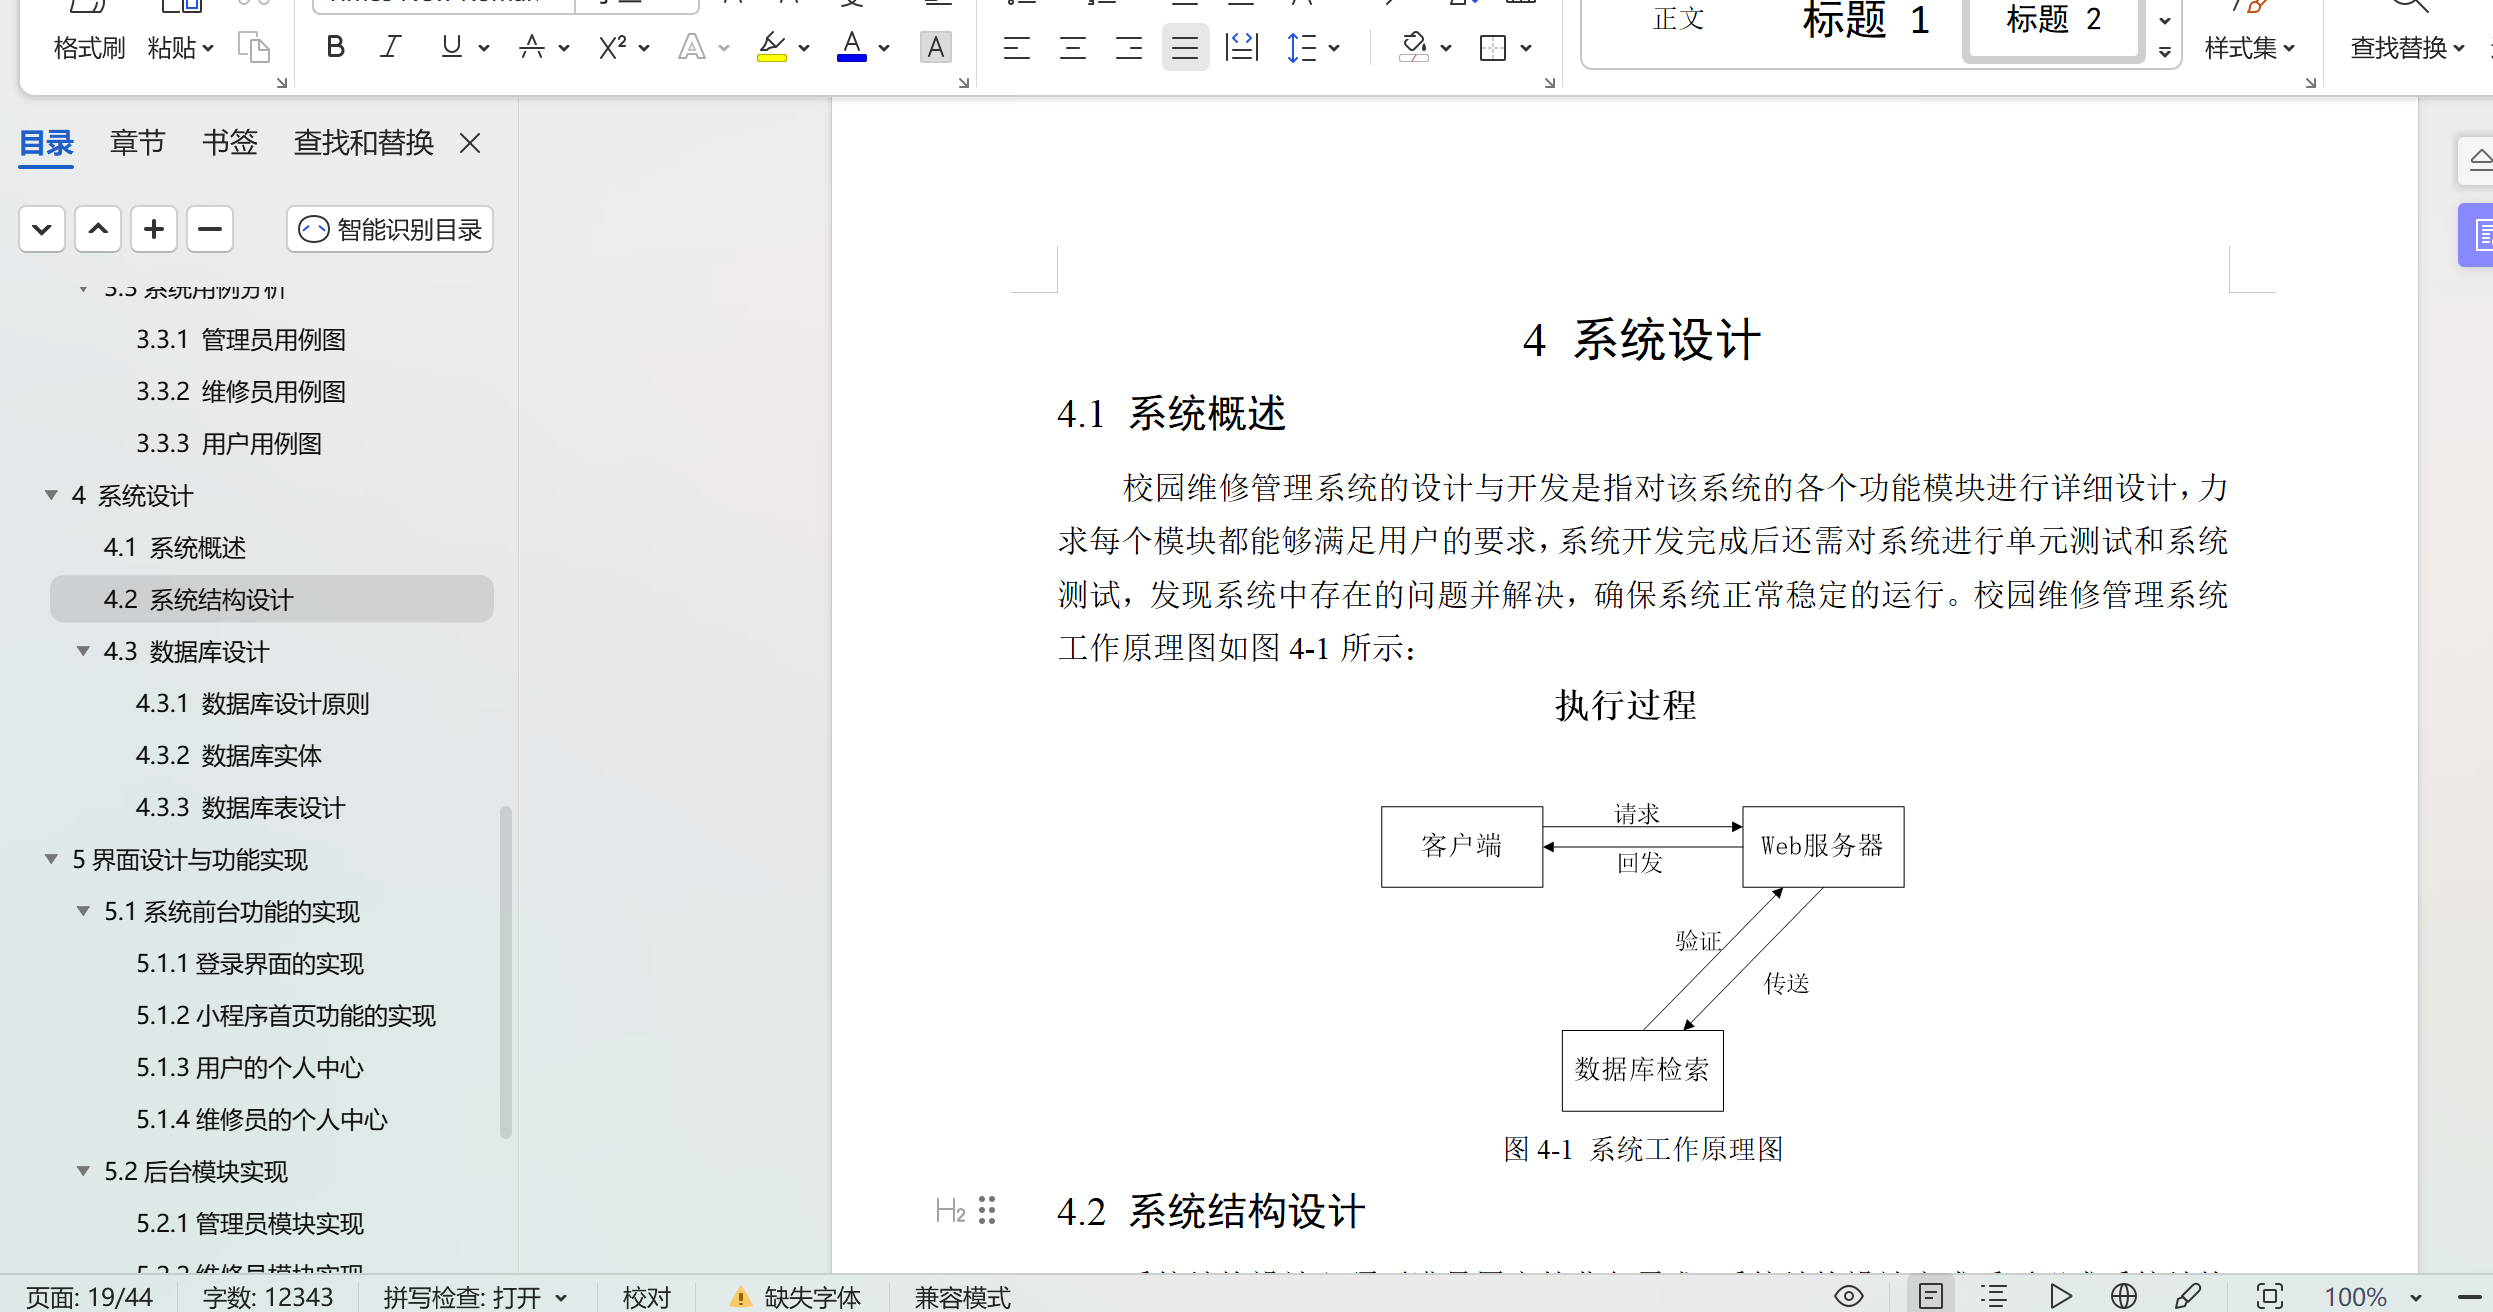Center align the paragraph

coord(1073,47)
